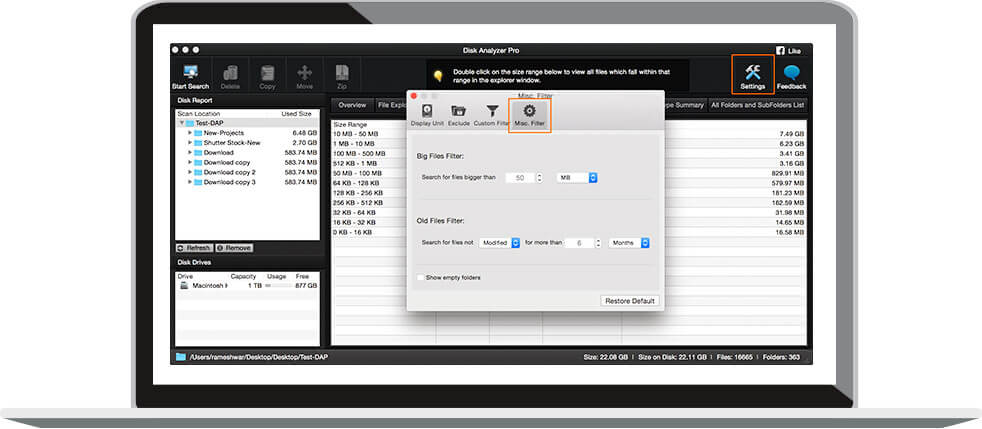Select the 64 KB - 128 KB range row
The width and height of the screenshot is (982, 429).
[x=357, y=183]
